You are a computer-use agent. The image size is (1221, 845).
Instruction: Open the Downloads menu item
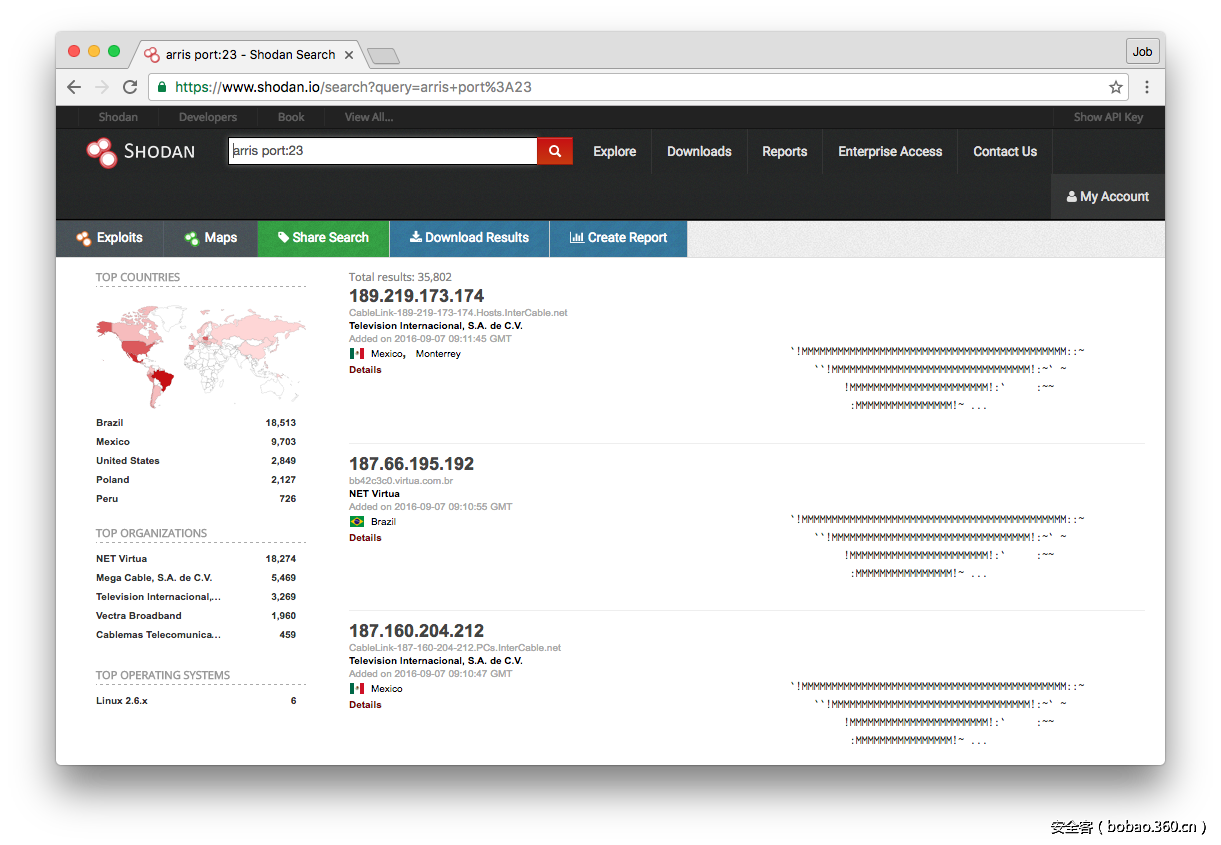(x=699, y=152)
